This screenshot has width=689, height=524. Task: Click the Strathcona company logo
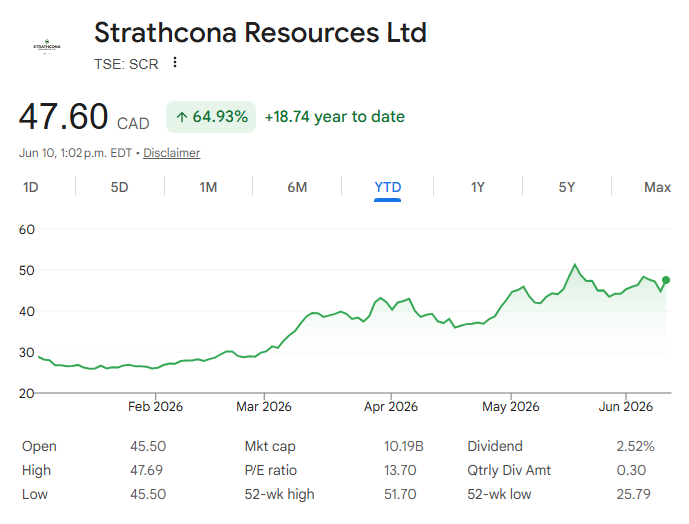[x=47, y=46]
